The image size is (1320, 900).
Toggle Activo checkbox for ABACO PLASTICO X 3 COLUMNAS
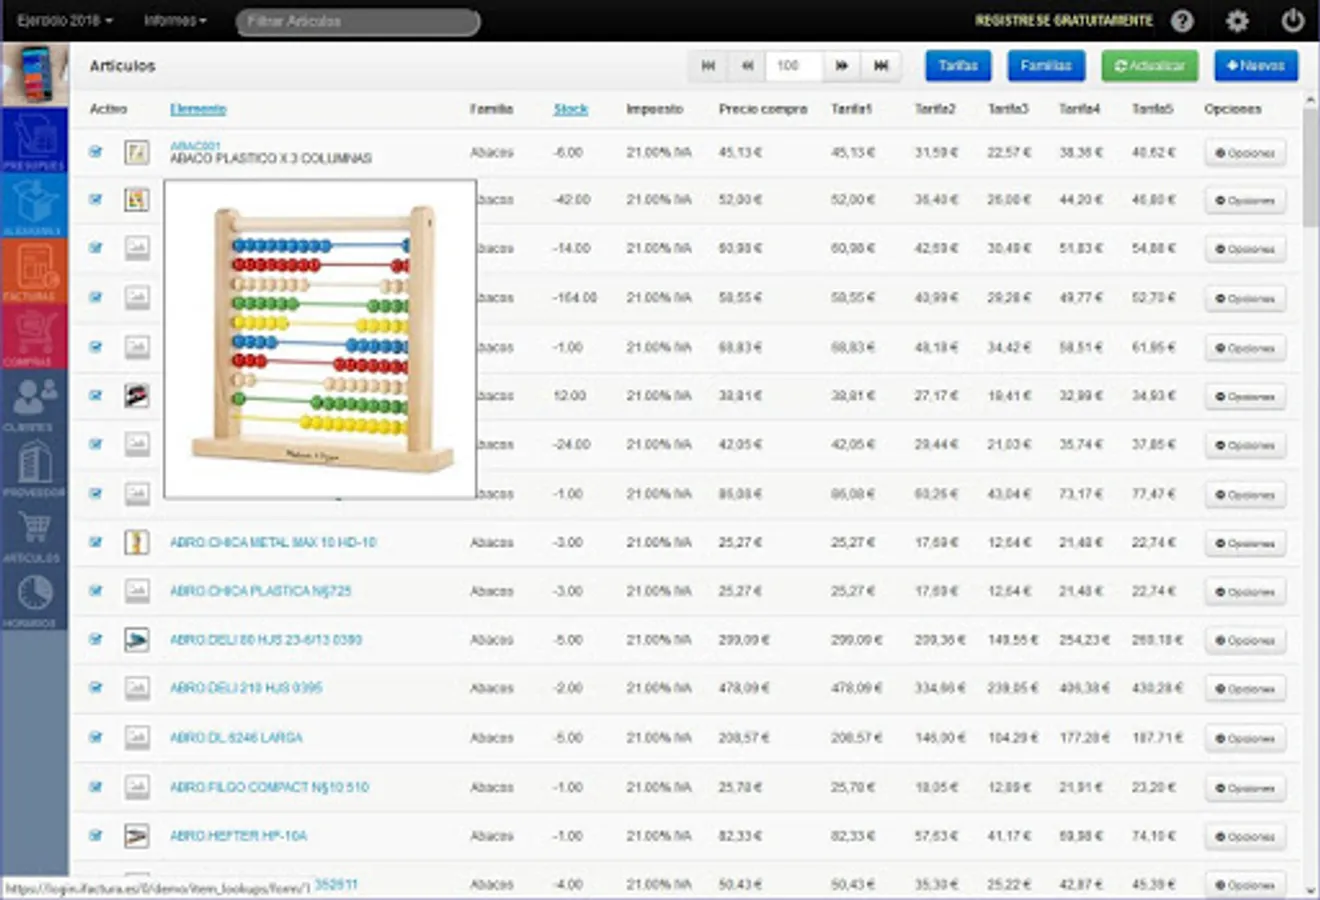tap(96, 152)
